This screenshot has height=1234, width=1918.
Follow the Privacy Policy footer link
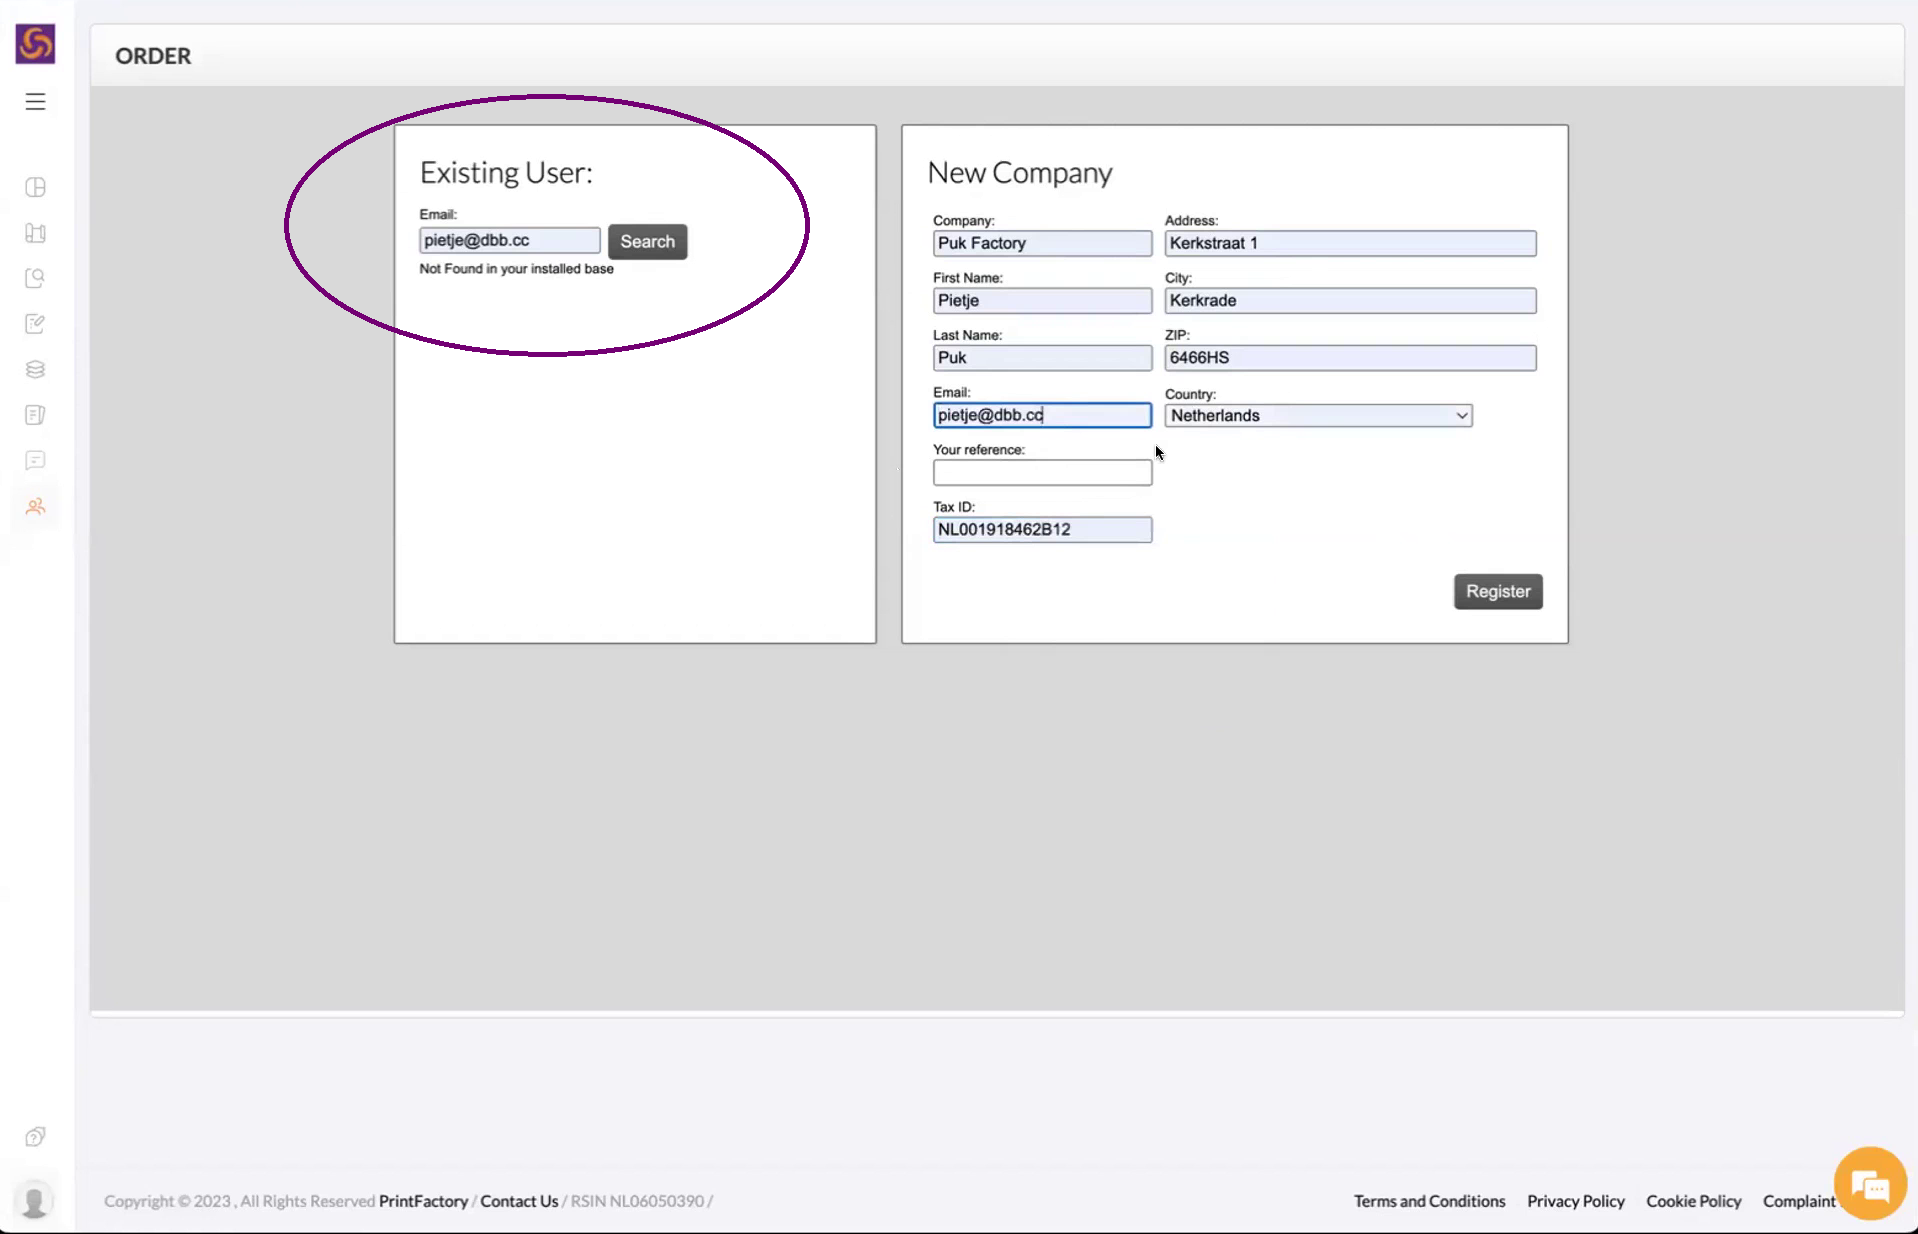pos(1575,1201)
